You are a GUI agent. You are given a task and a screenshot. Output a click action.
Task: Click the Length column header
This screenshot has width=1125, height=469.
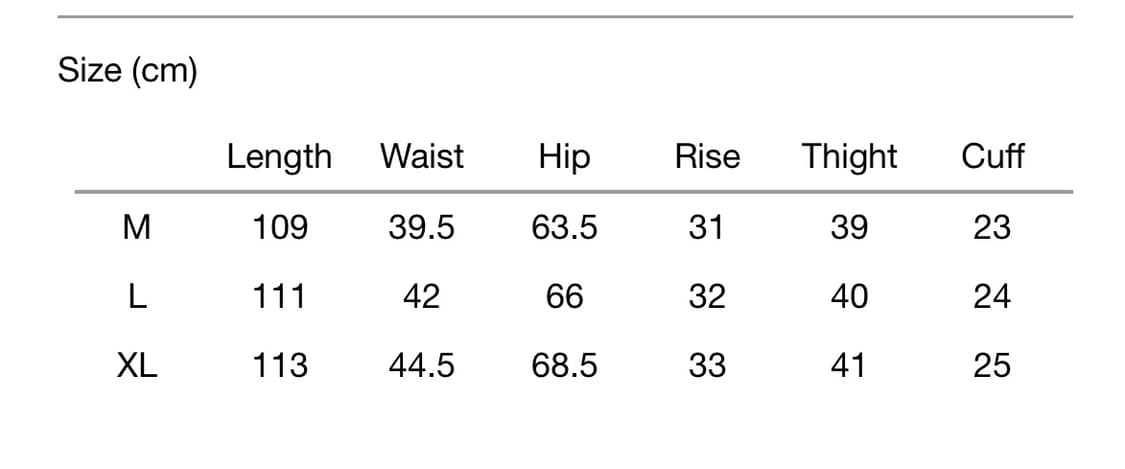(279, 157)
